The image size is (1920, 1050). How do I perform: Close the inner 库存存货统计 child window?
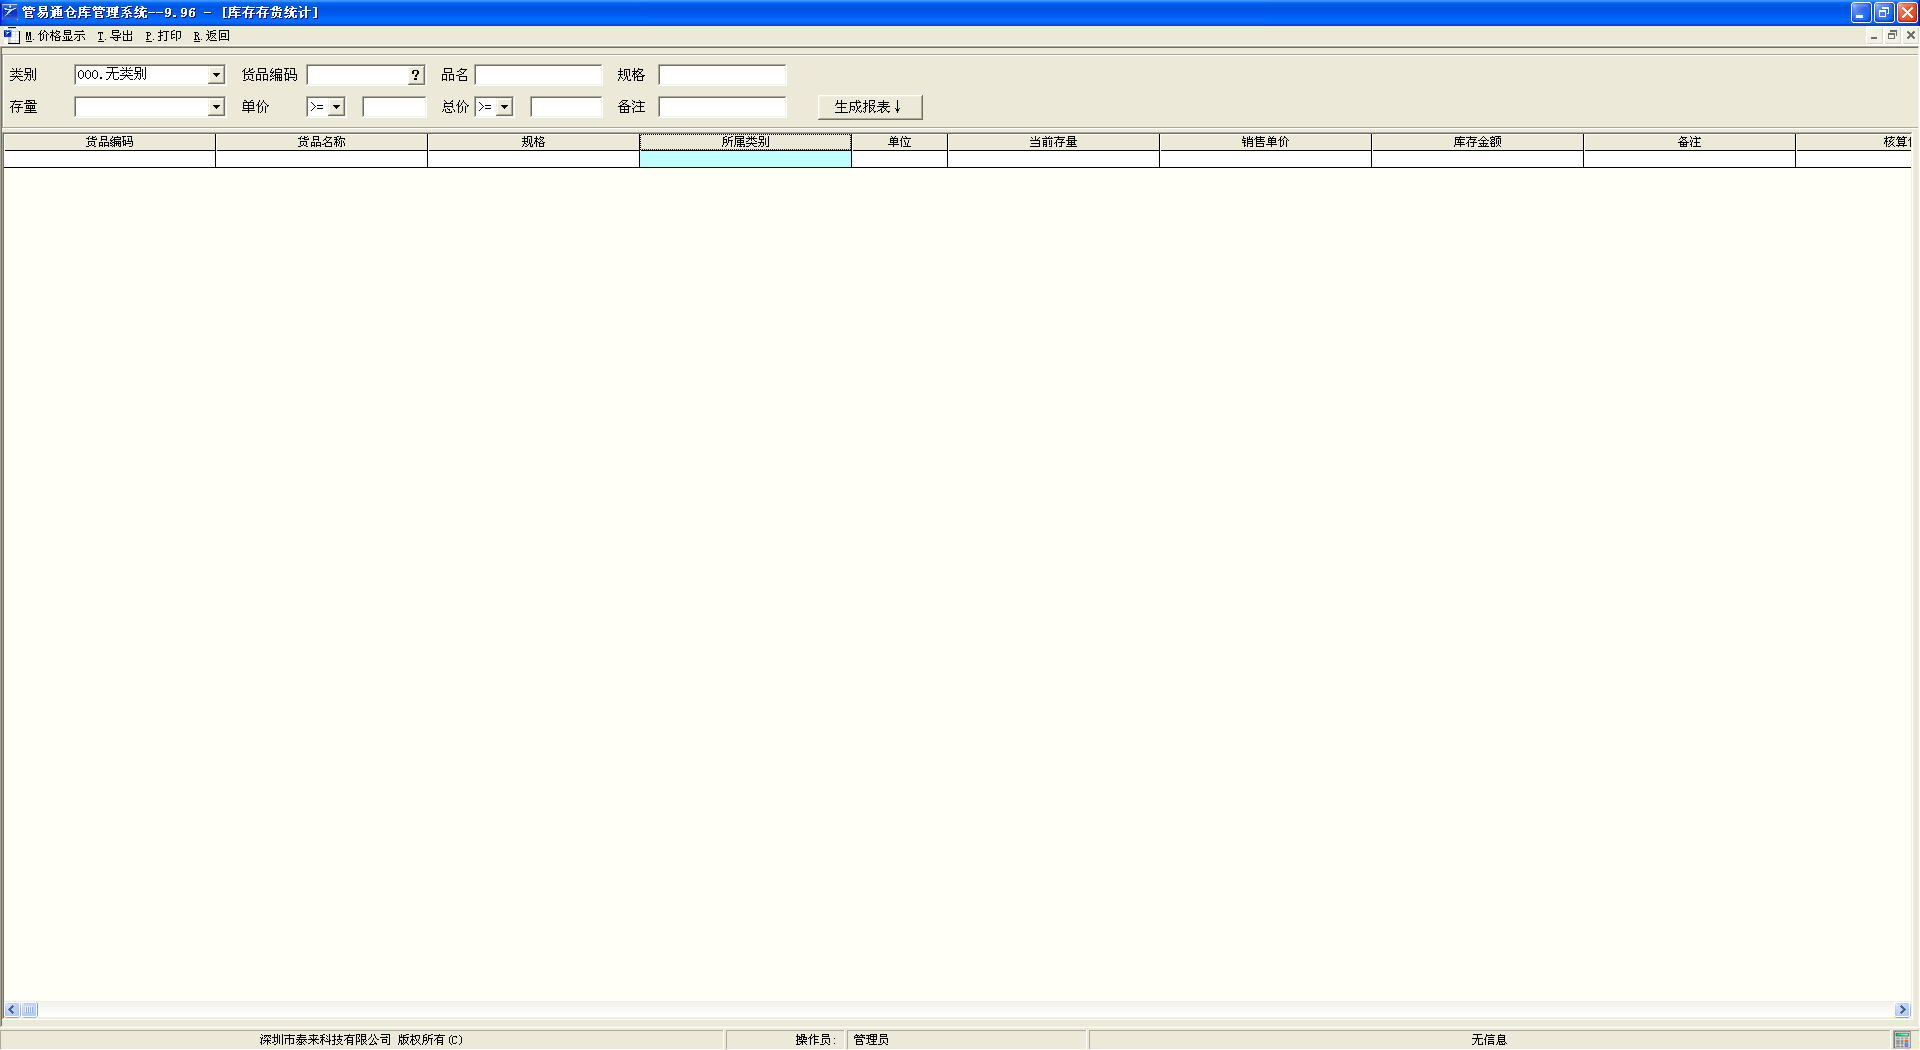pyautogui.click(x=1910, y=36)
